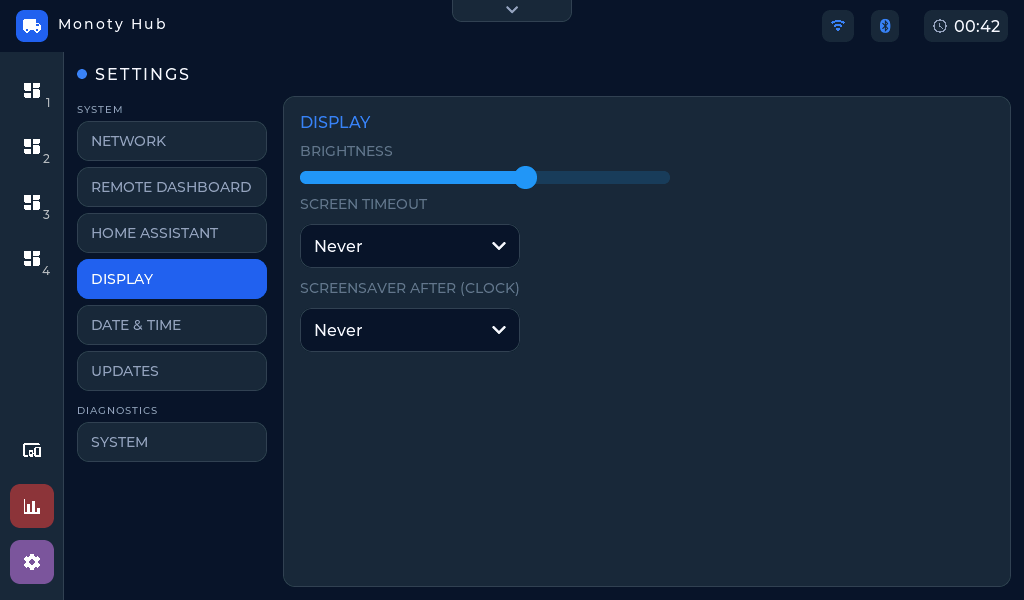Open the red bar chart statistics icon
Viewport: 1024px width, 600px height.
pyautogui.click(x=32, y=506)
